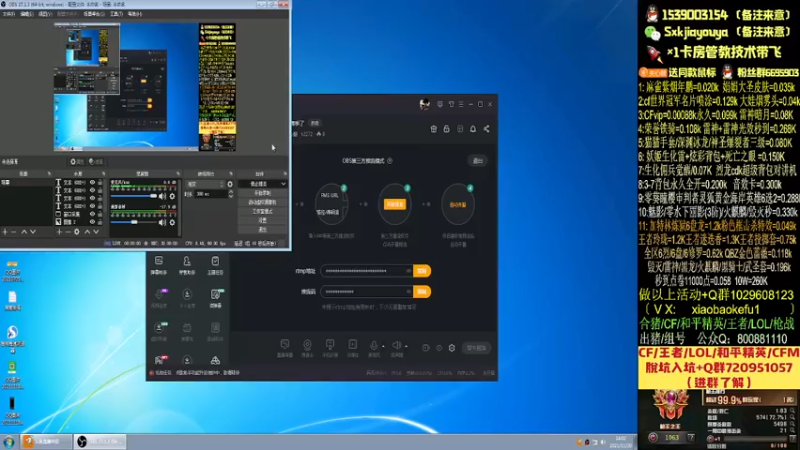Move source up in OBS Sources dock
Viewport: 800px width, 450px height.
point(87,232)
